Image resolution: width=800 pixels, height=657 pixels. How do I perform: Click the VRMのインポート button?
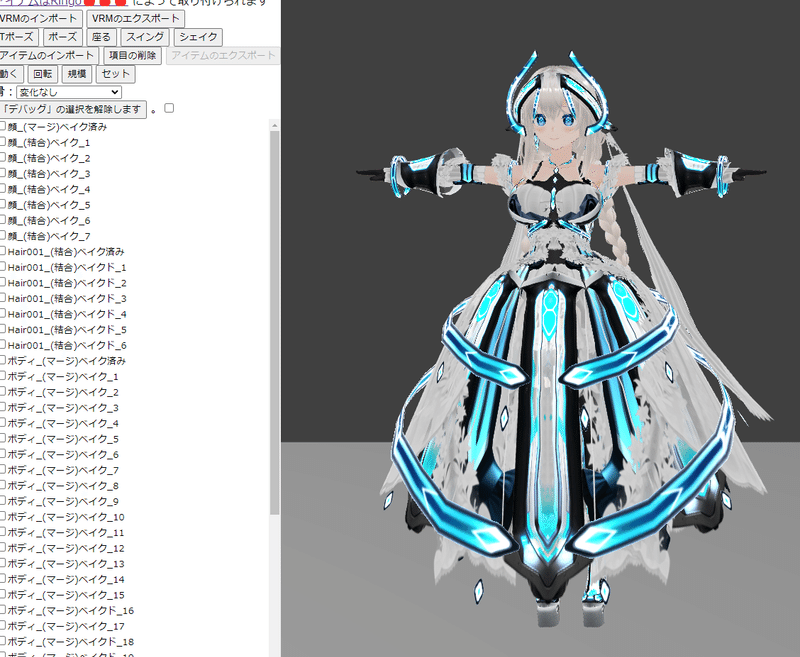coord(40,19)
